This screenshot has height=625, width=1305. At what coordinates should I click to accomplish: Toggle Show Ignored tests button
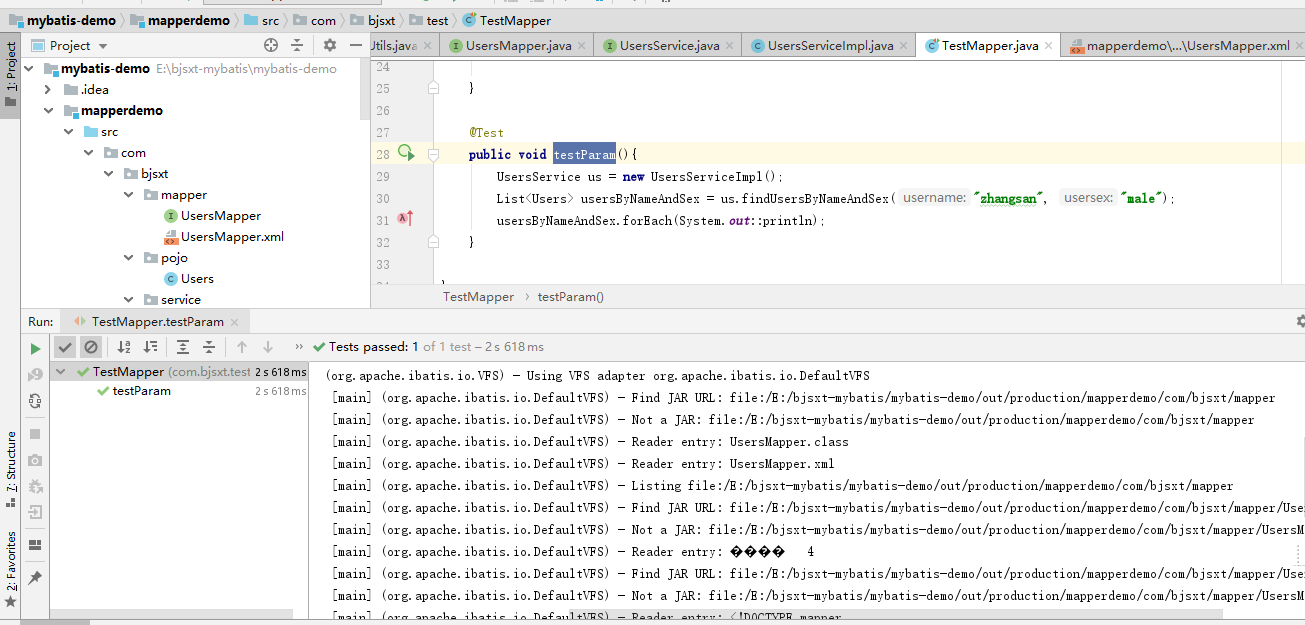[91, 347]
